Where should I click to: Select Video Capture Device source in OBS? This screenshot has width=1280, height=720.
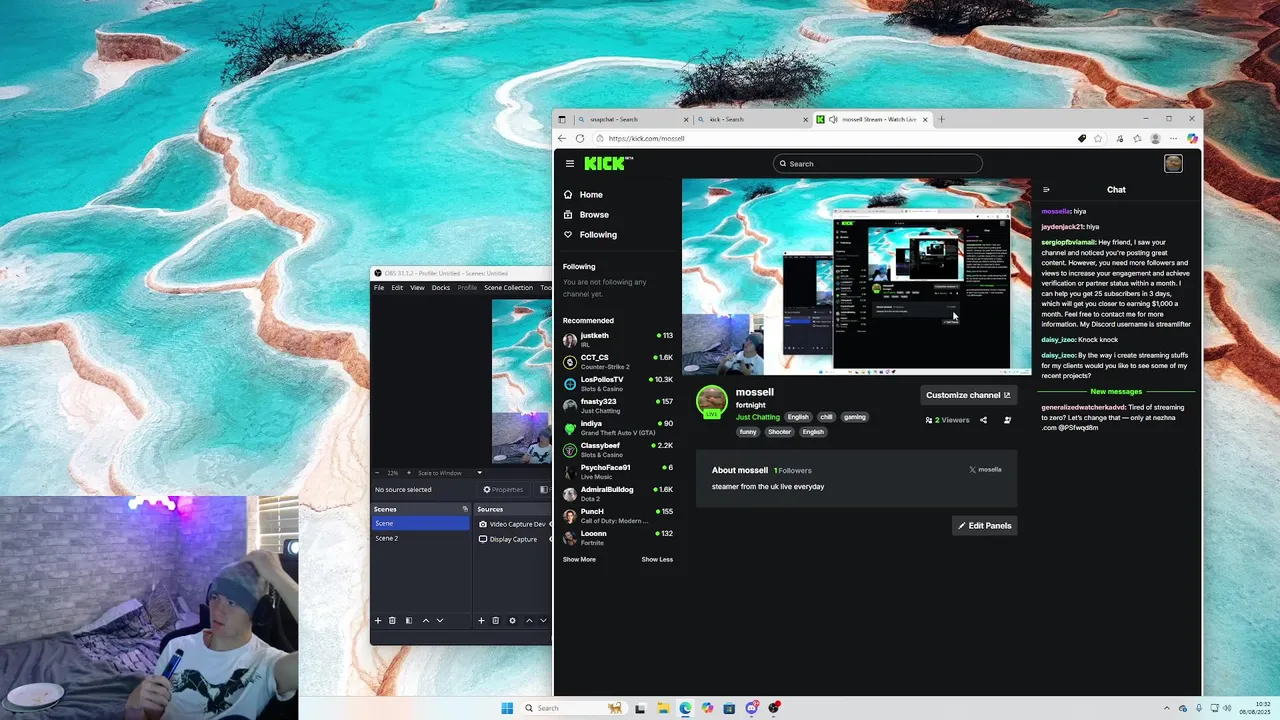pyautogui.click(x=513, y=524)
